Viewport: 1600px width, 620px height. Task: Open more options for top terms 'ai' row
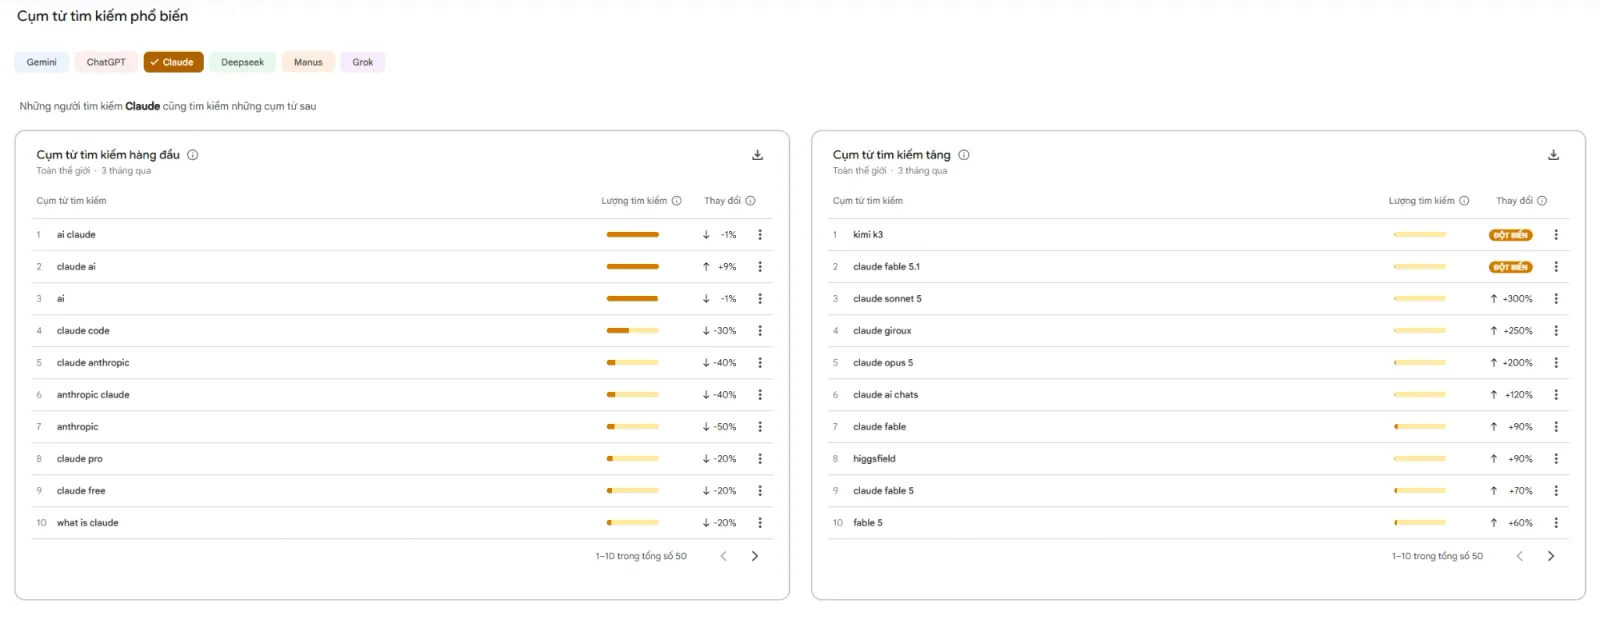(x=760, y=299)
